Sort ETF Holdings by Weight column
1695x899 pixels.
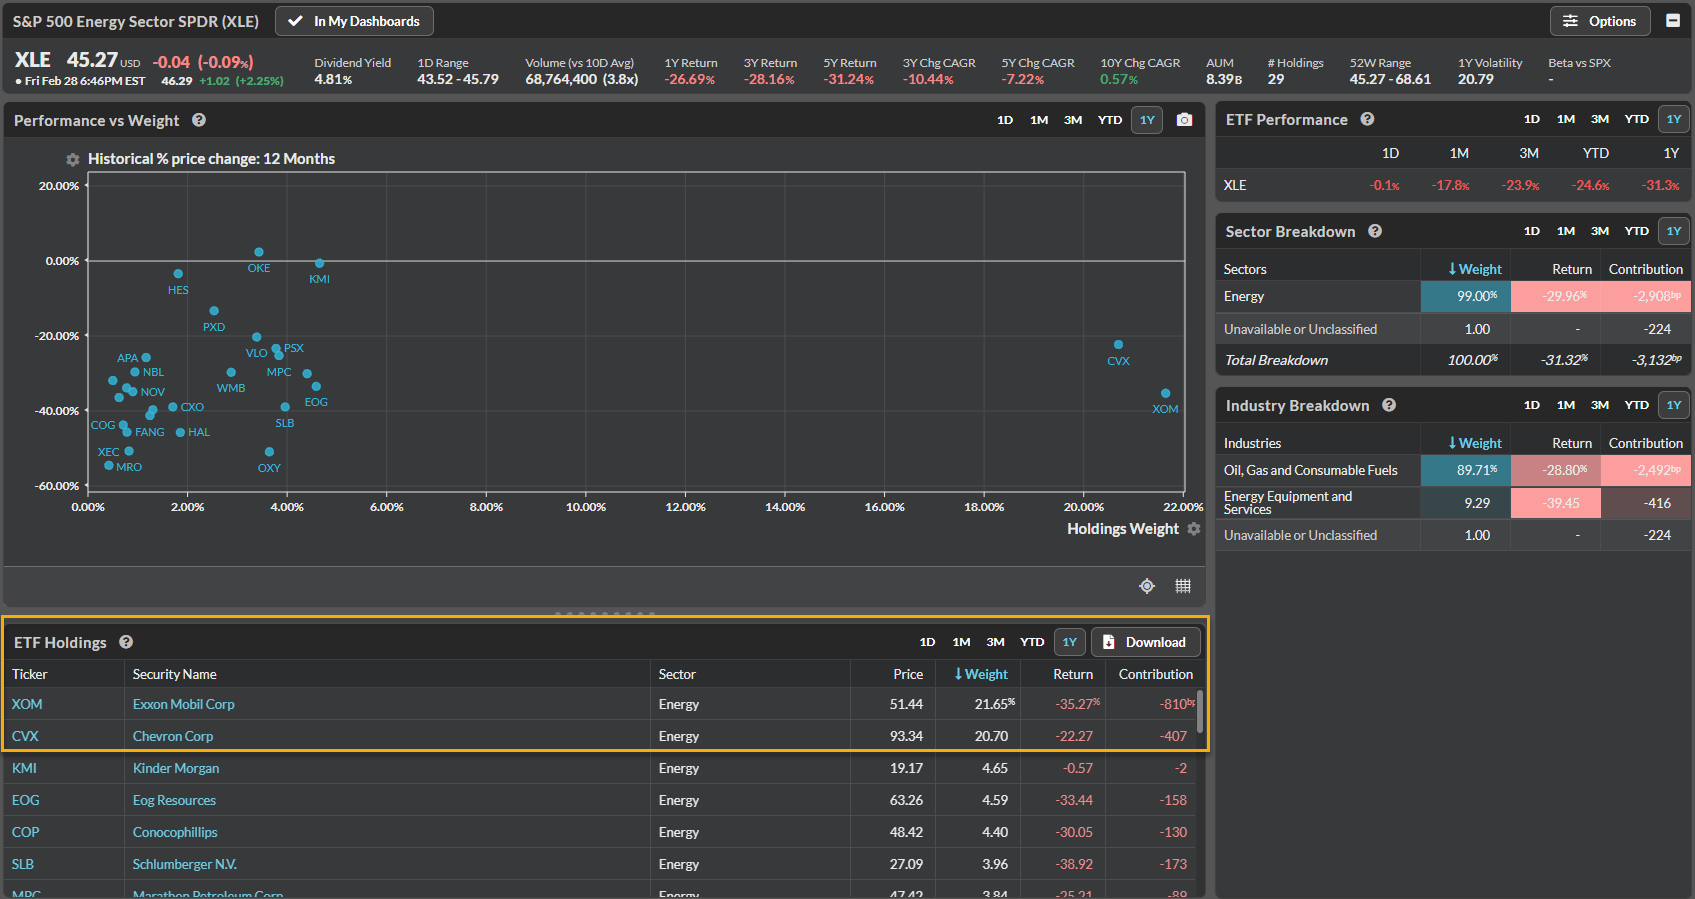coord(981,674)
